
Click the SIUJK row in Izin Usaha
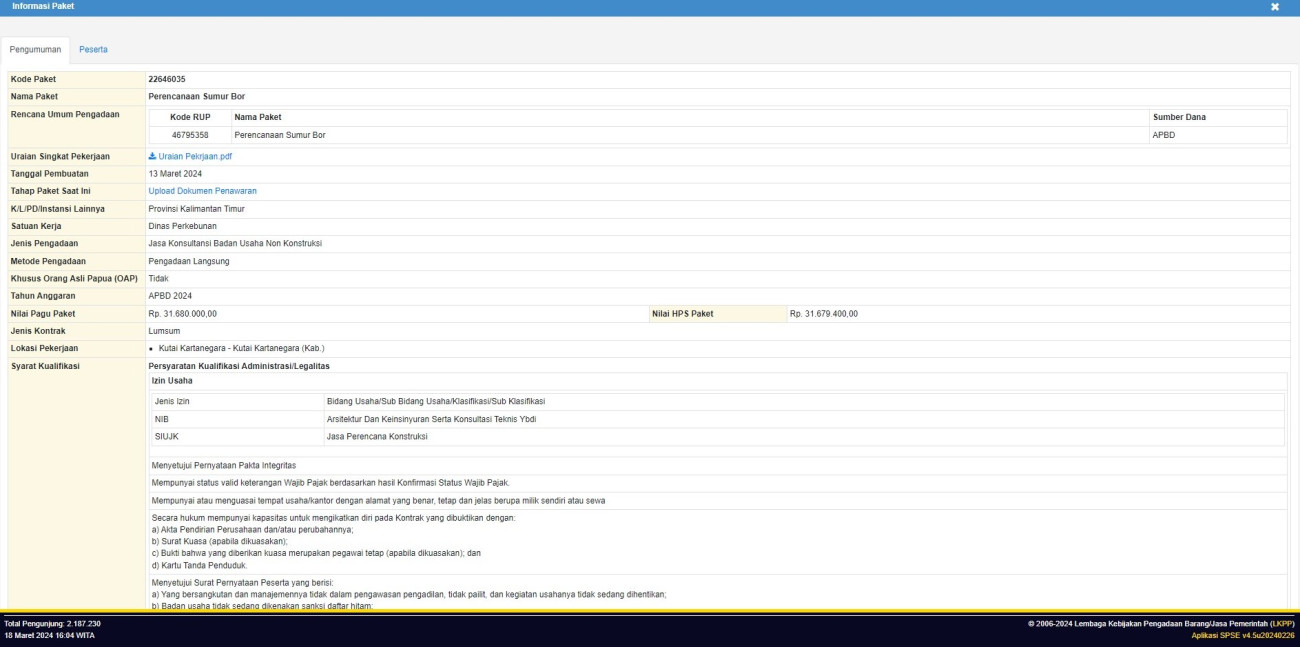pyautogui.click(x=167, y=437)
